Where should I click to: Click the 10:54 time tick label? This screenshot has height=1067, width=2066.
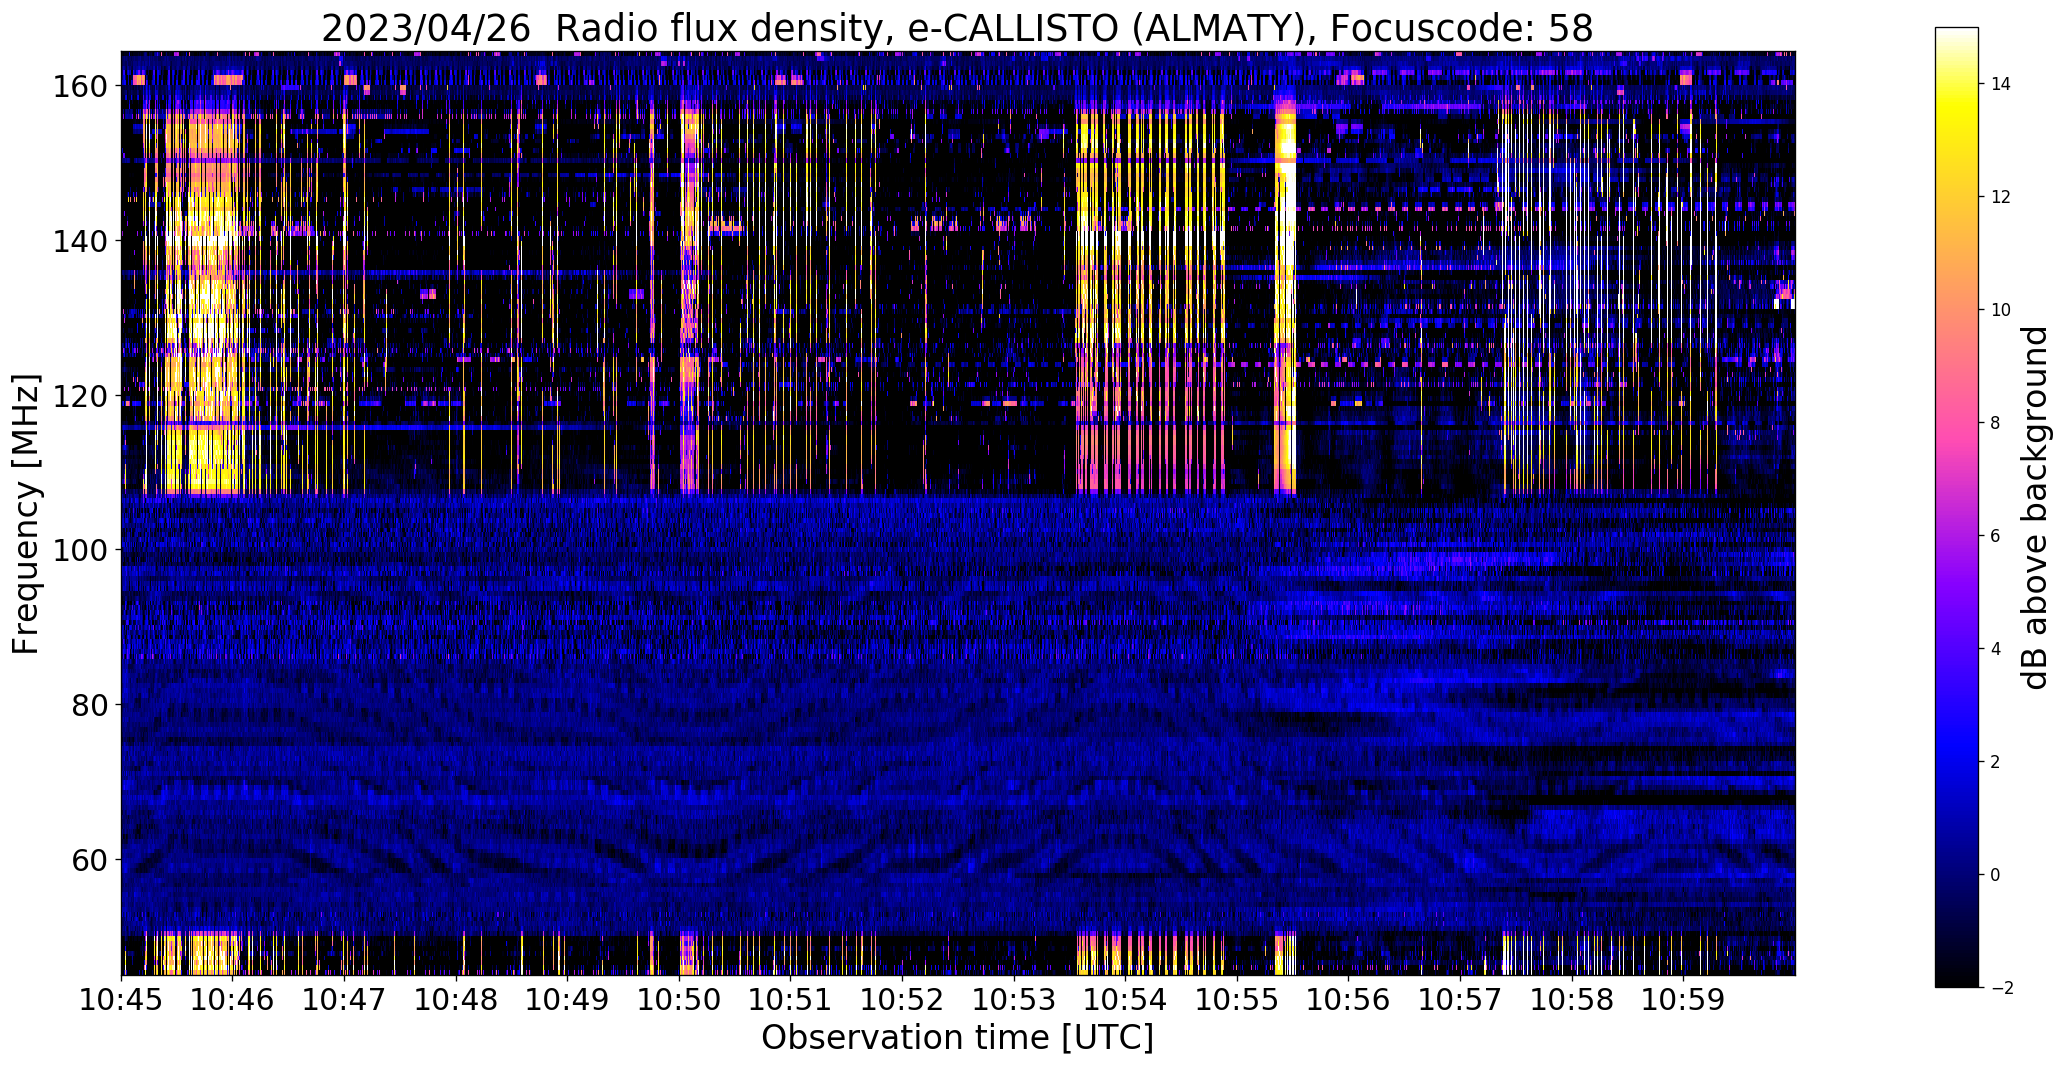coord(1126,1000)
